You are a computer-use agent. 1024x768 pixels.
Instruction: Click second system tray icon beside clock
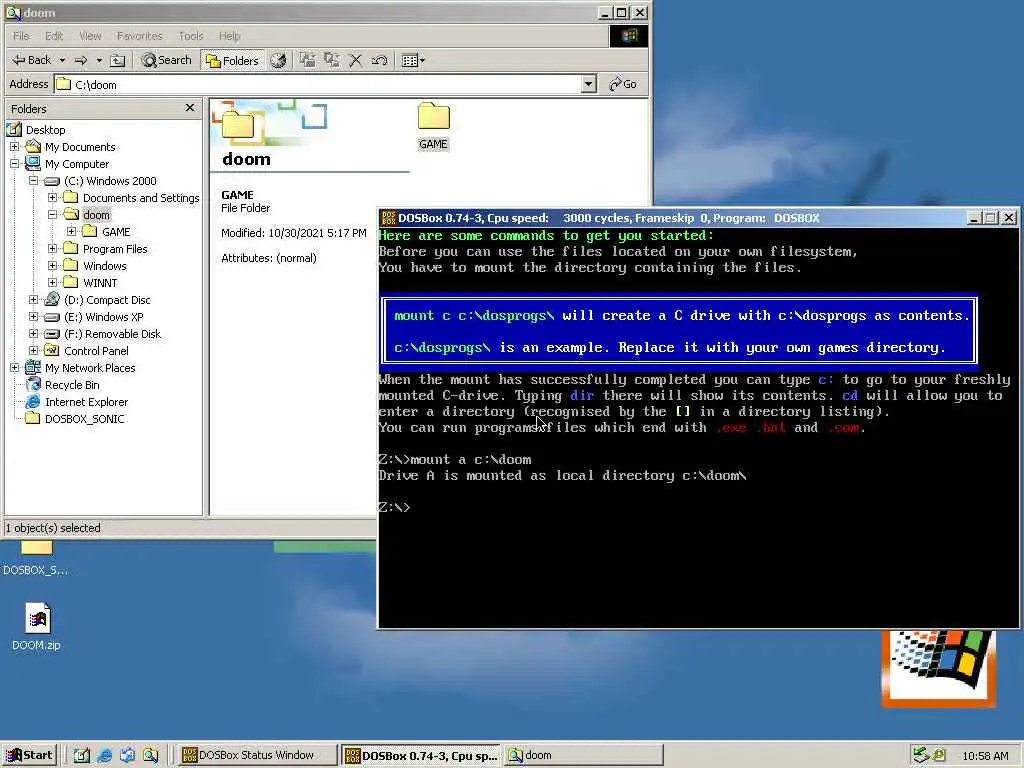click(939, 755)
